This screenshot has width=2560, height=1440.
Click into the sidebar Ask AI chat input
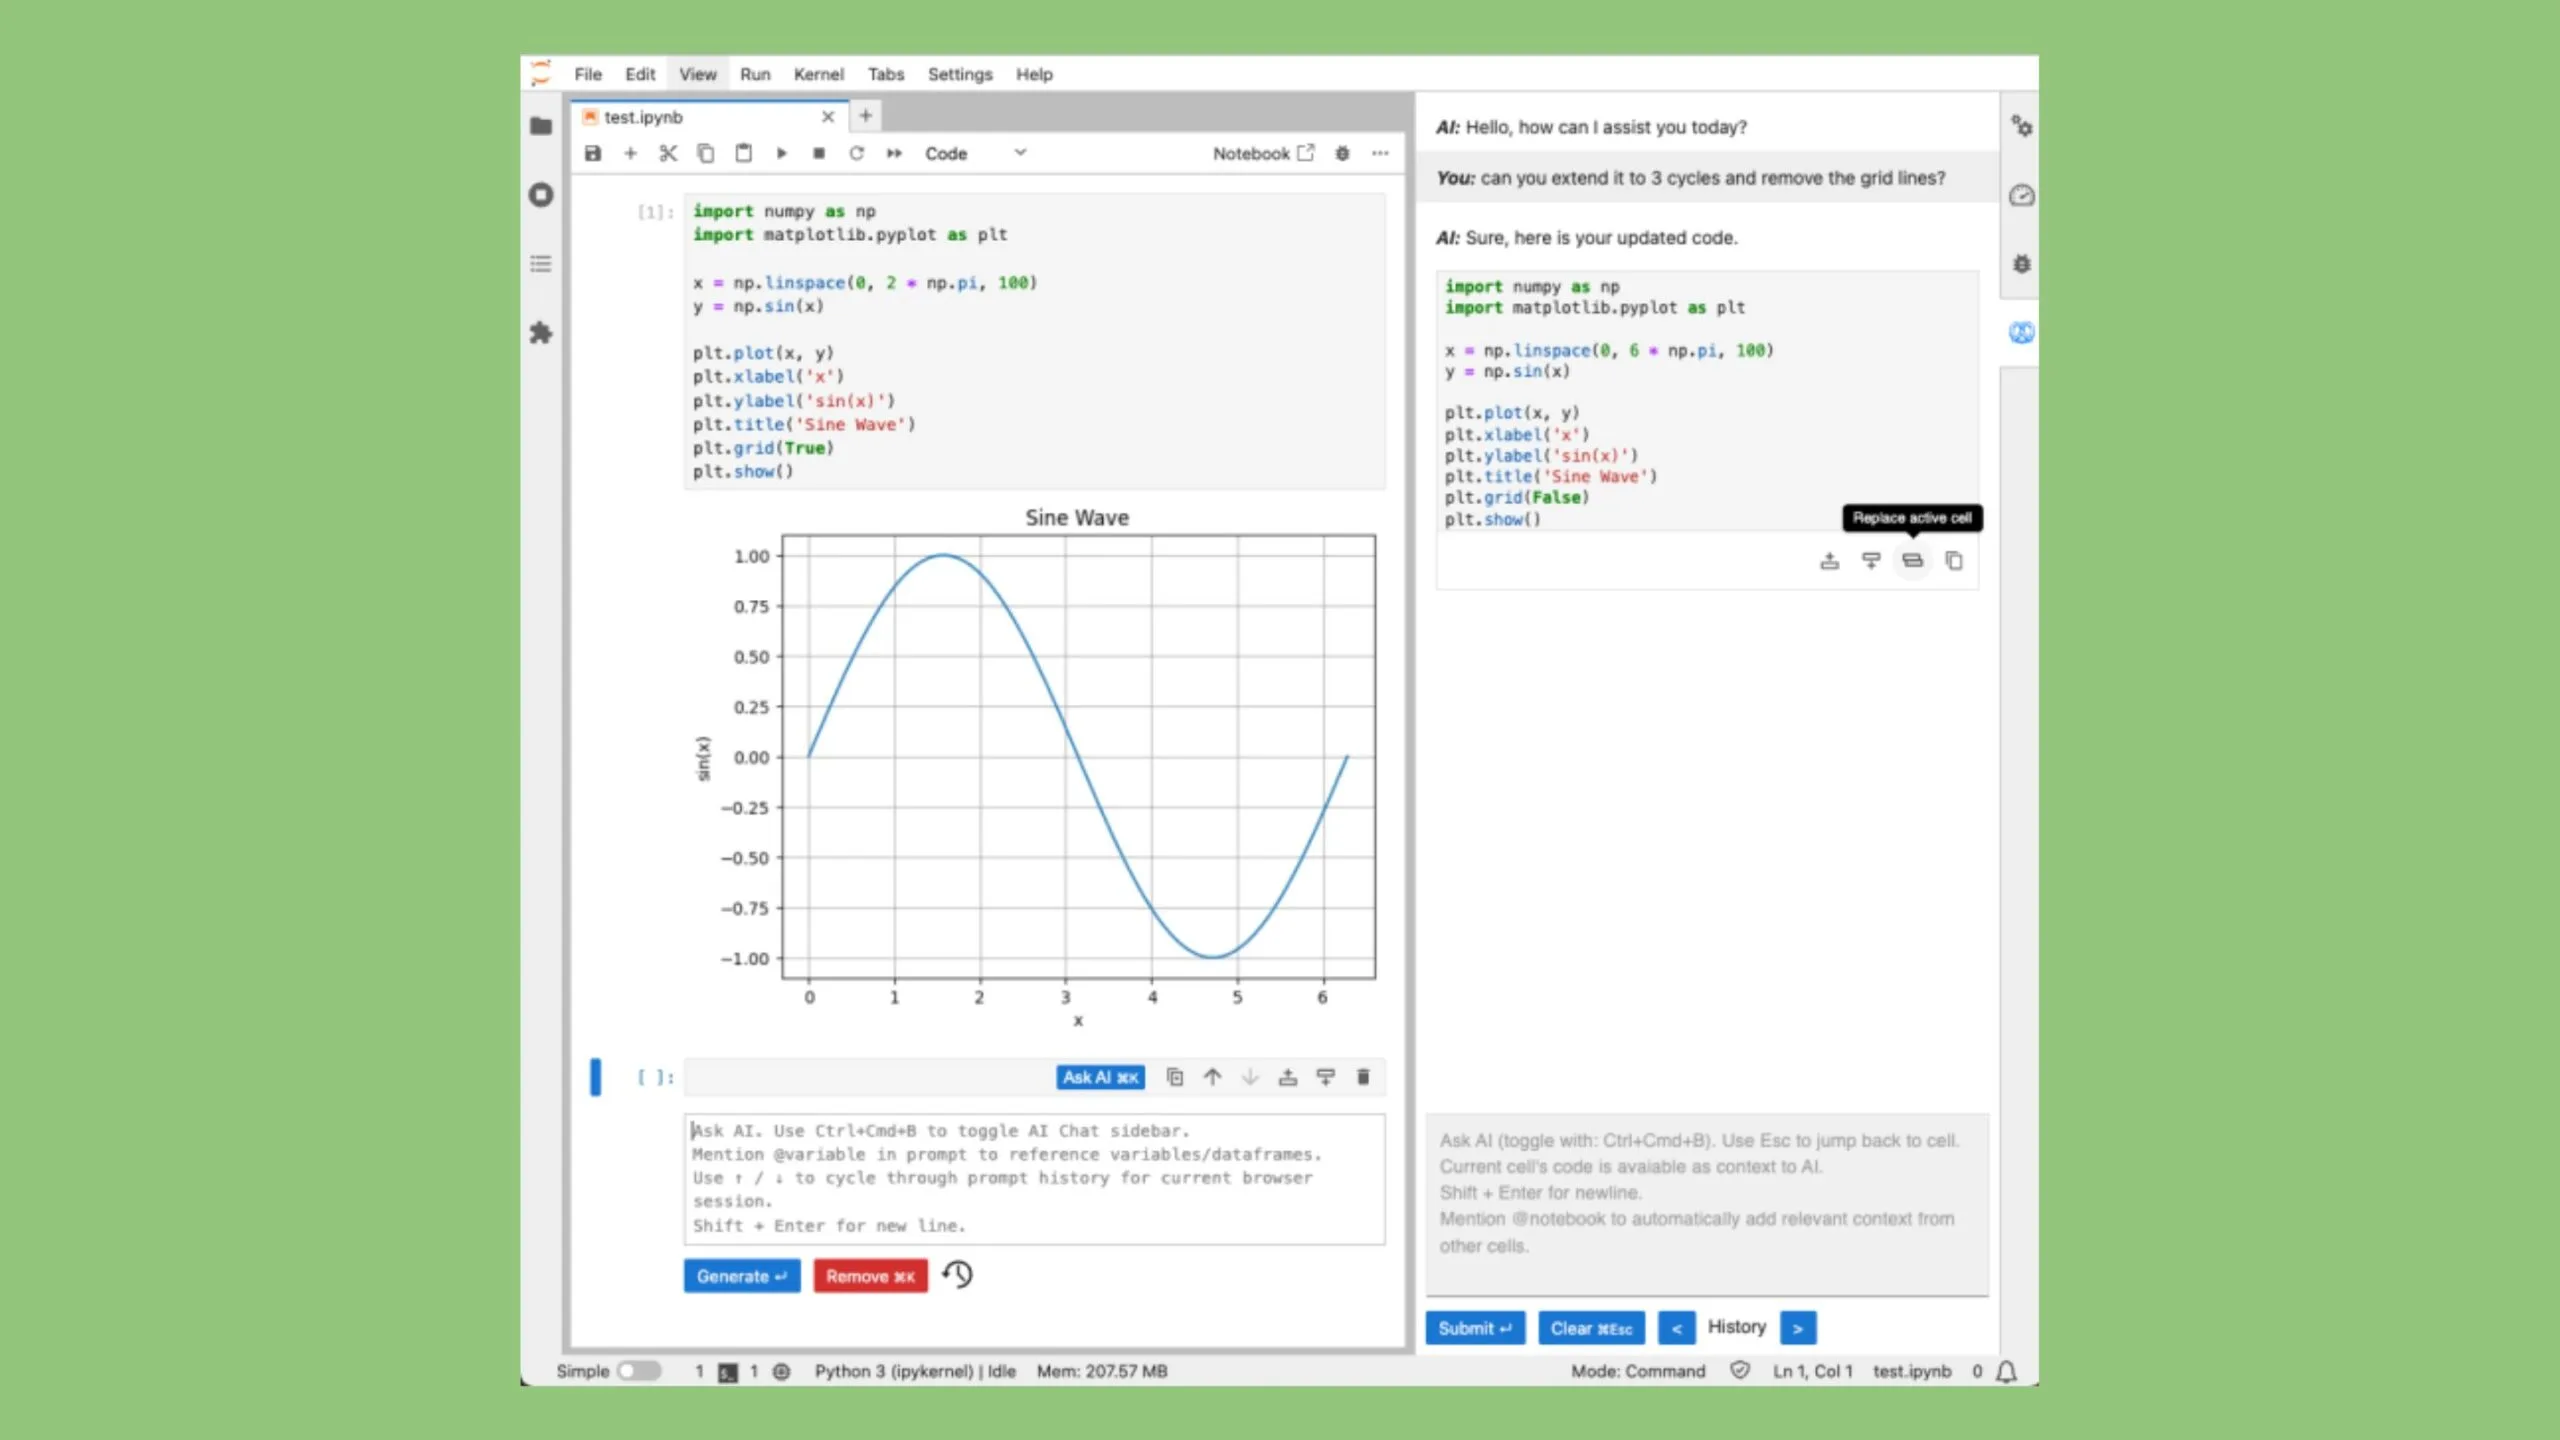coord(1707,1204)
